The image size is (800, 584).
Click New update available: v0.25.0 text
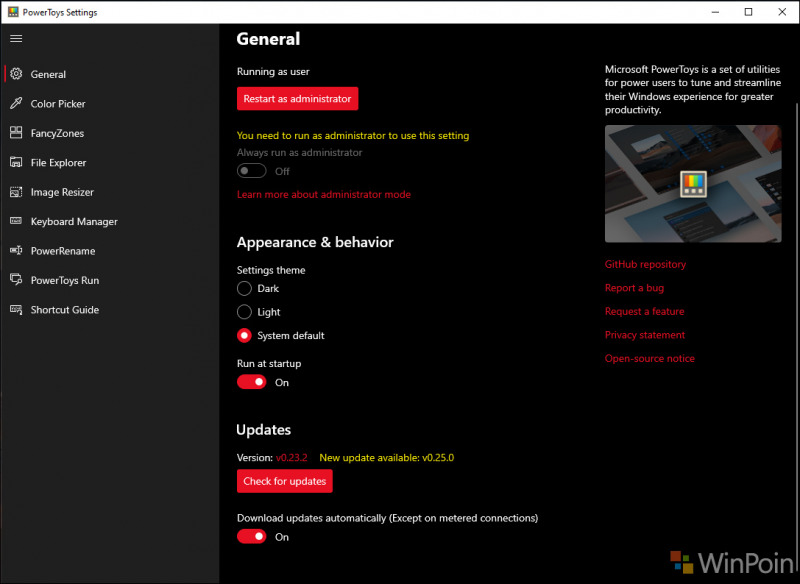point(387,458)
